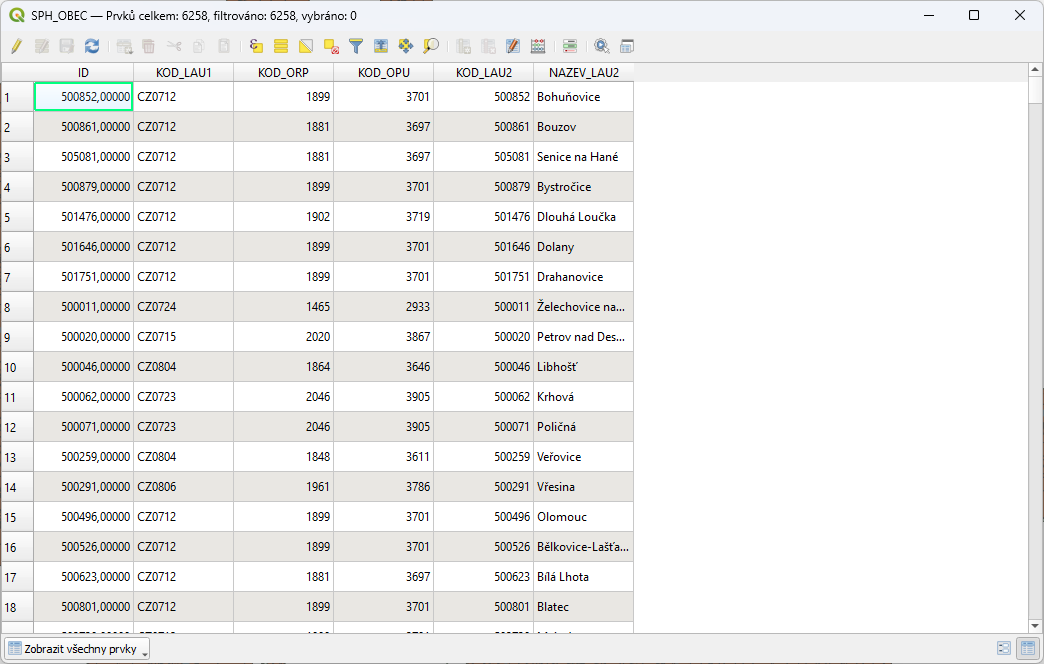Invert the feature selection
Viewport: 1044px width, 664px height.
(306, 46)
